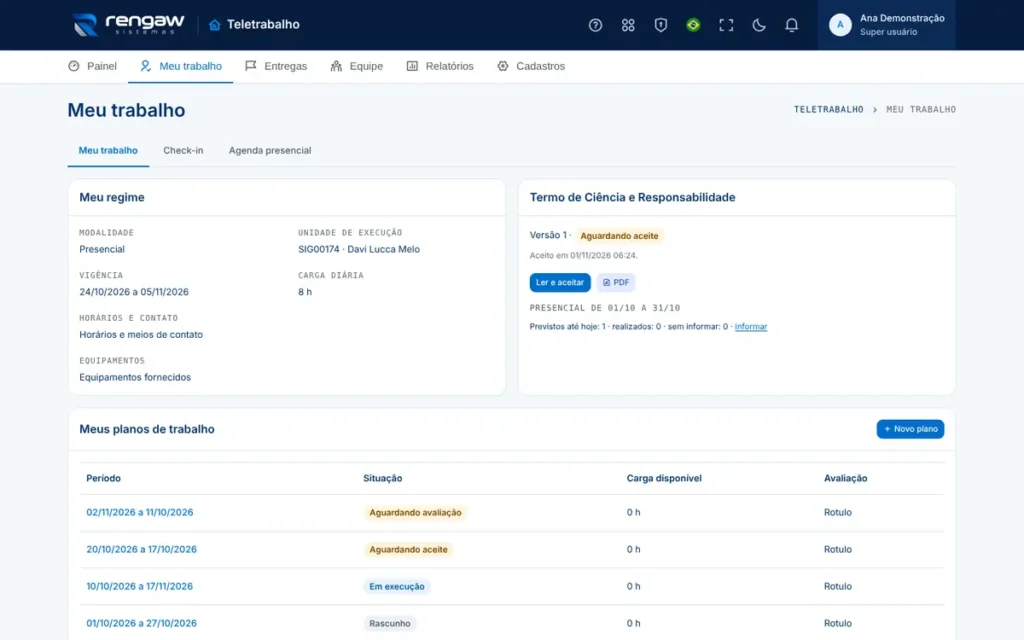Click the Equipe people icon
This screenshot has height=640, width=1024.
coord(336,66)
